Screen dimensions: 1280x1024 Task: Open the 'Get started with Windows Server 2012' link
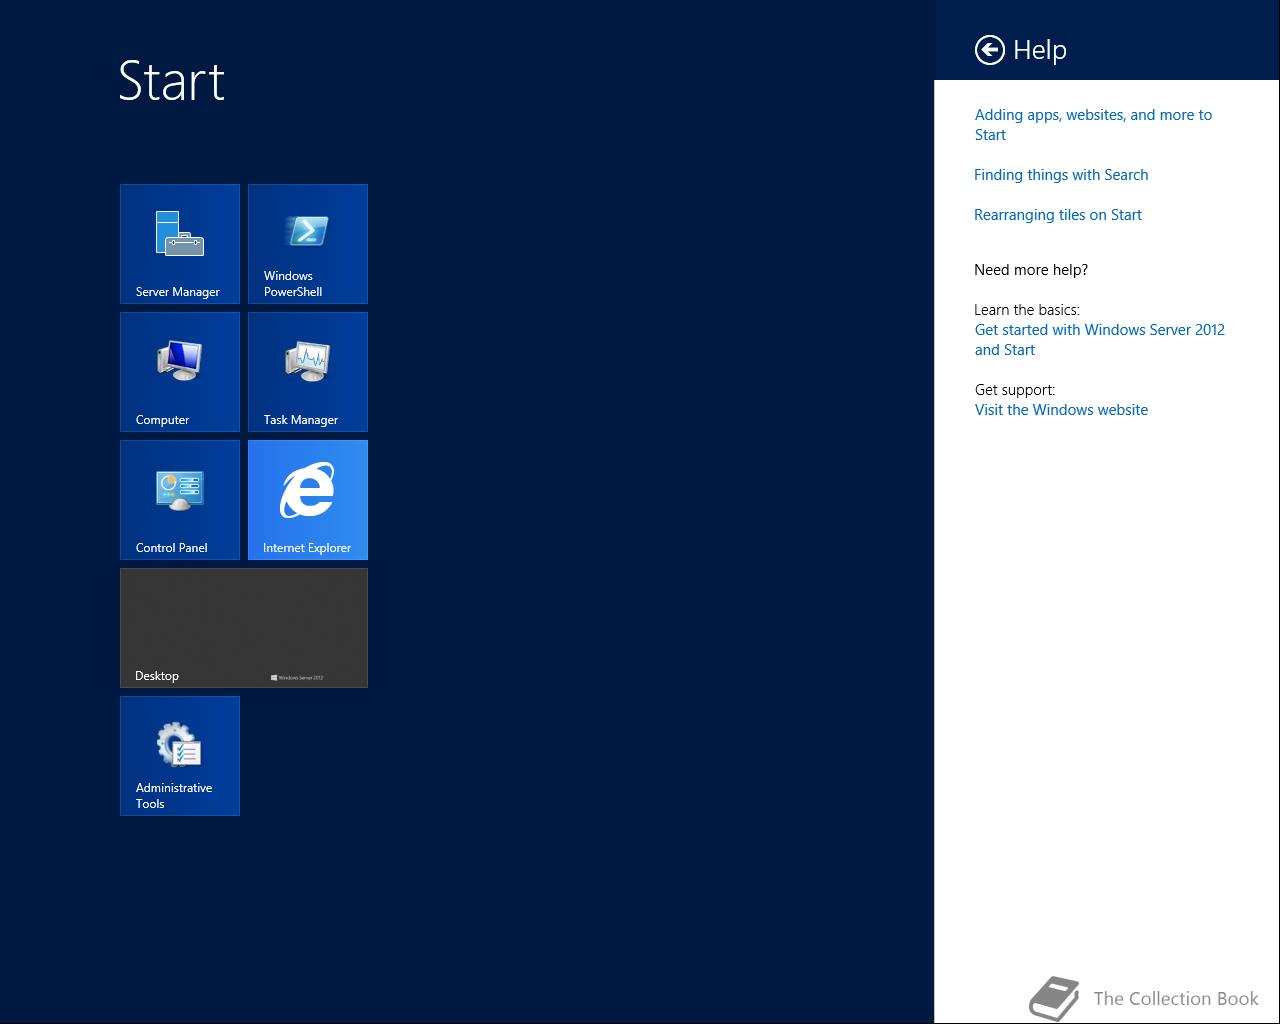1099,340
